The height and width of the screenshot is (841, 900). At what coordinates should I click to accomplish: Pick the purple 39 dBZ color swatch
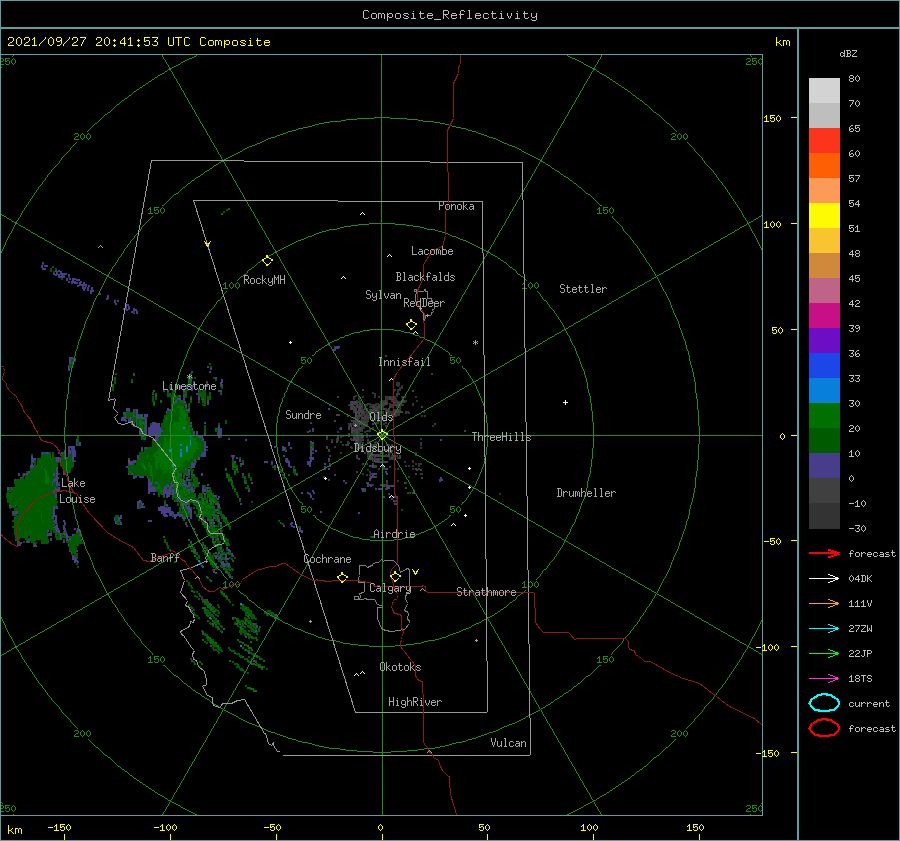pyautogui.click(x=824, y=340)
